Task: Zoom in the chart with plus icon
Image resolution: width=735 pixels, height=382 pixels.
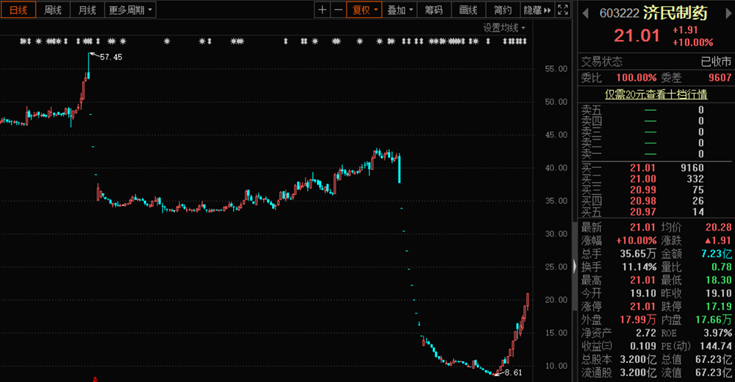Action: click(322, 10)
